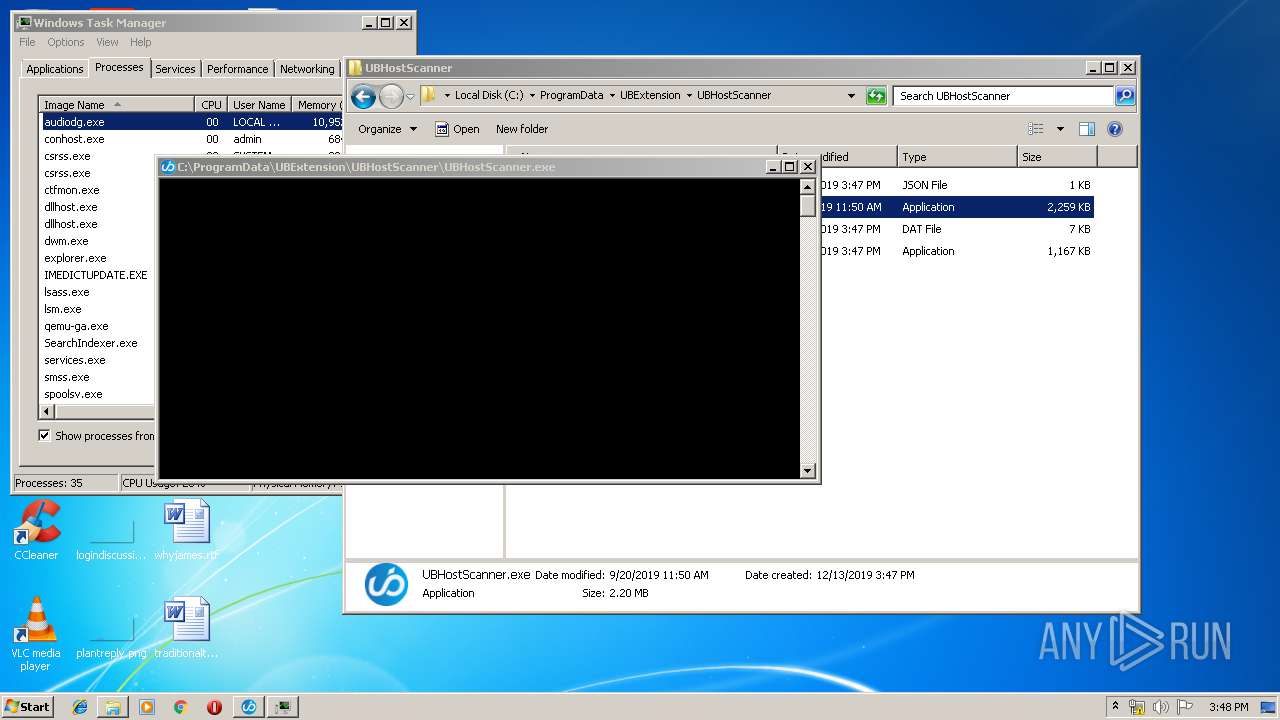Select the conhost.exe process
Image resolution: width=1280 pixels, height=720 pixels.
click(x=192, y=139)
